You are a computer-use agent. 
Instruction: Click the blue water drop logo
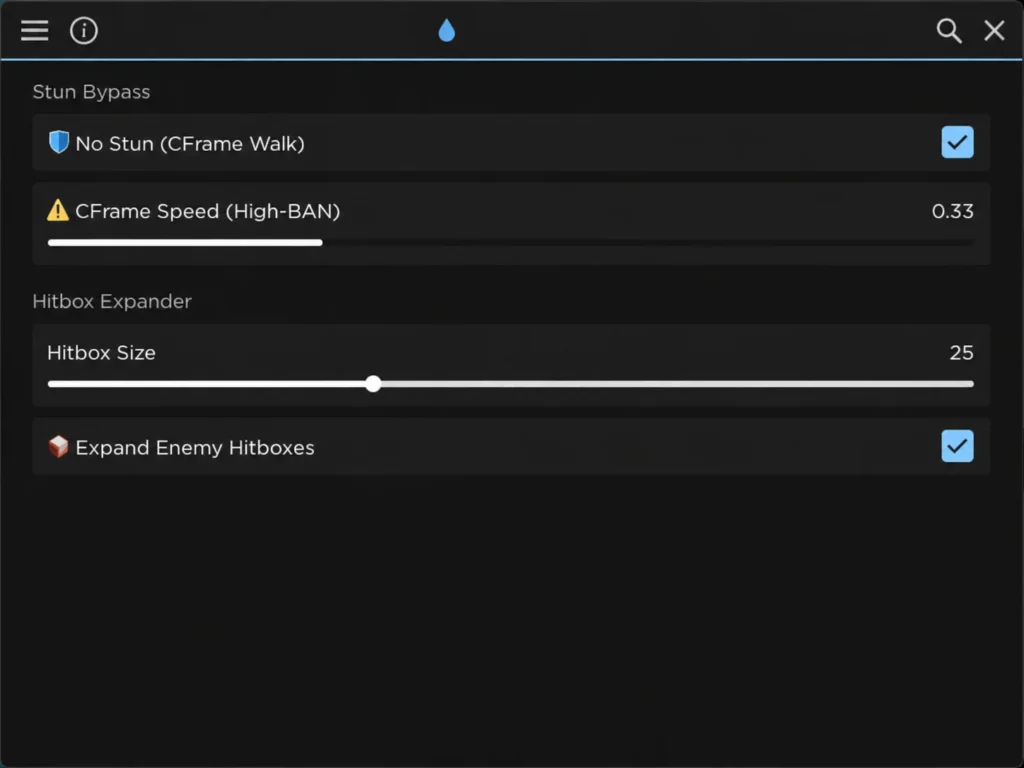pyautogui.click(x=447, y=31)
